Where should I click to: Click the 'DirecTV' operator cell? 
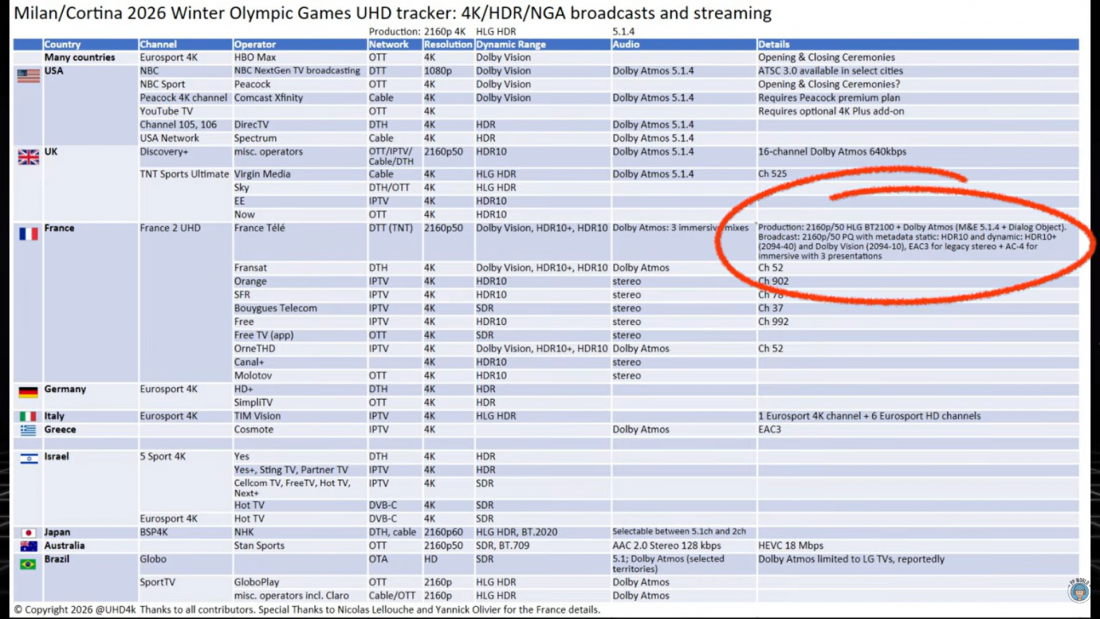(252, 124)
